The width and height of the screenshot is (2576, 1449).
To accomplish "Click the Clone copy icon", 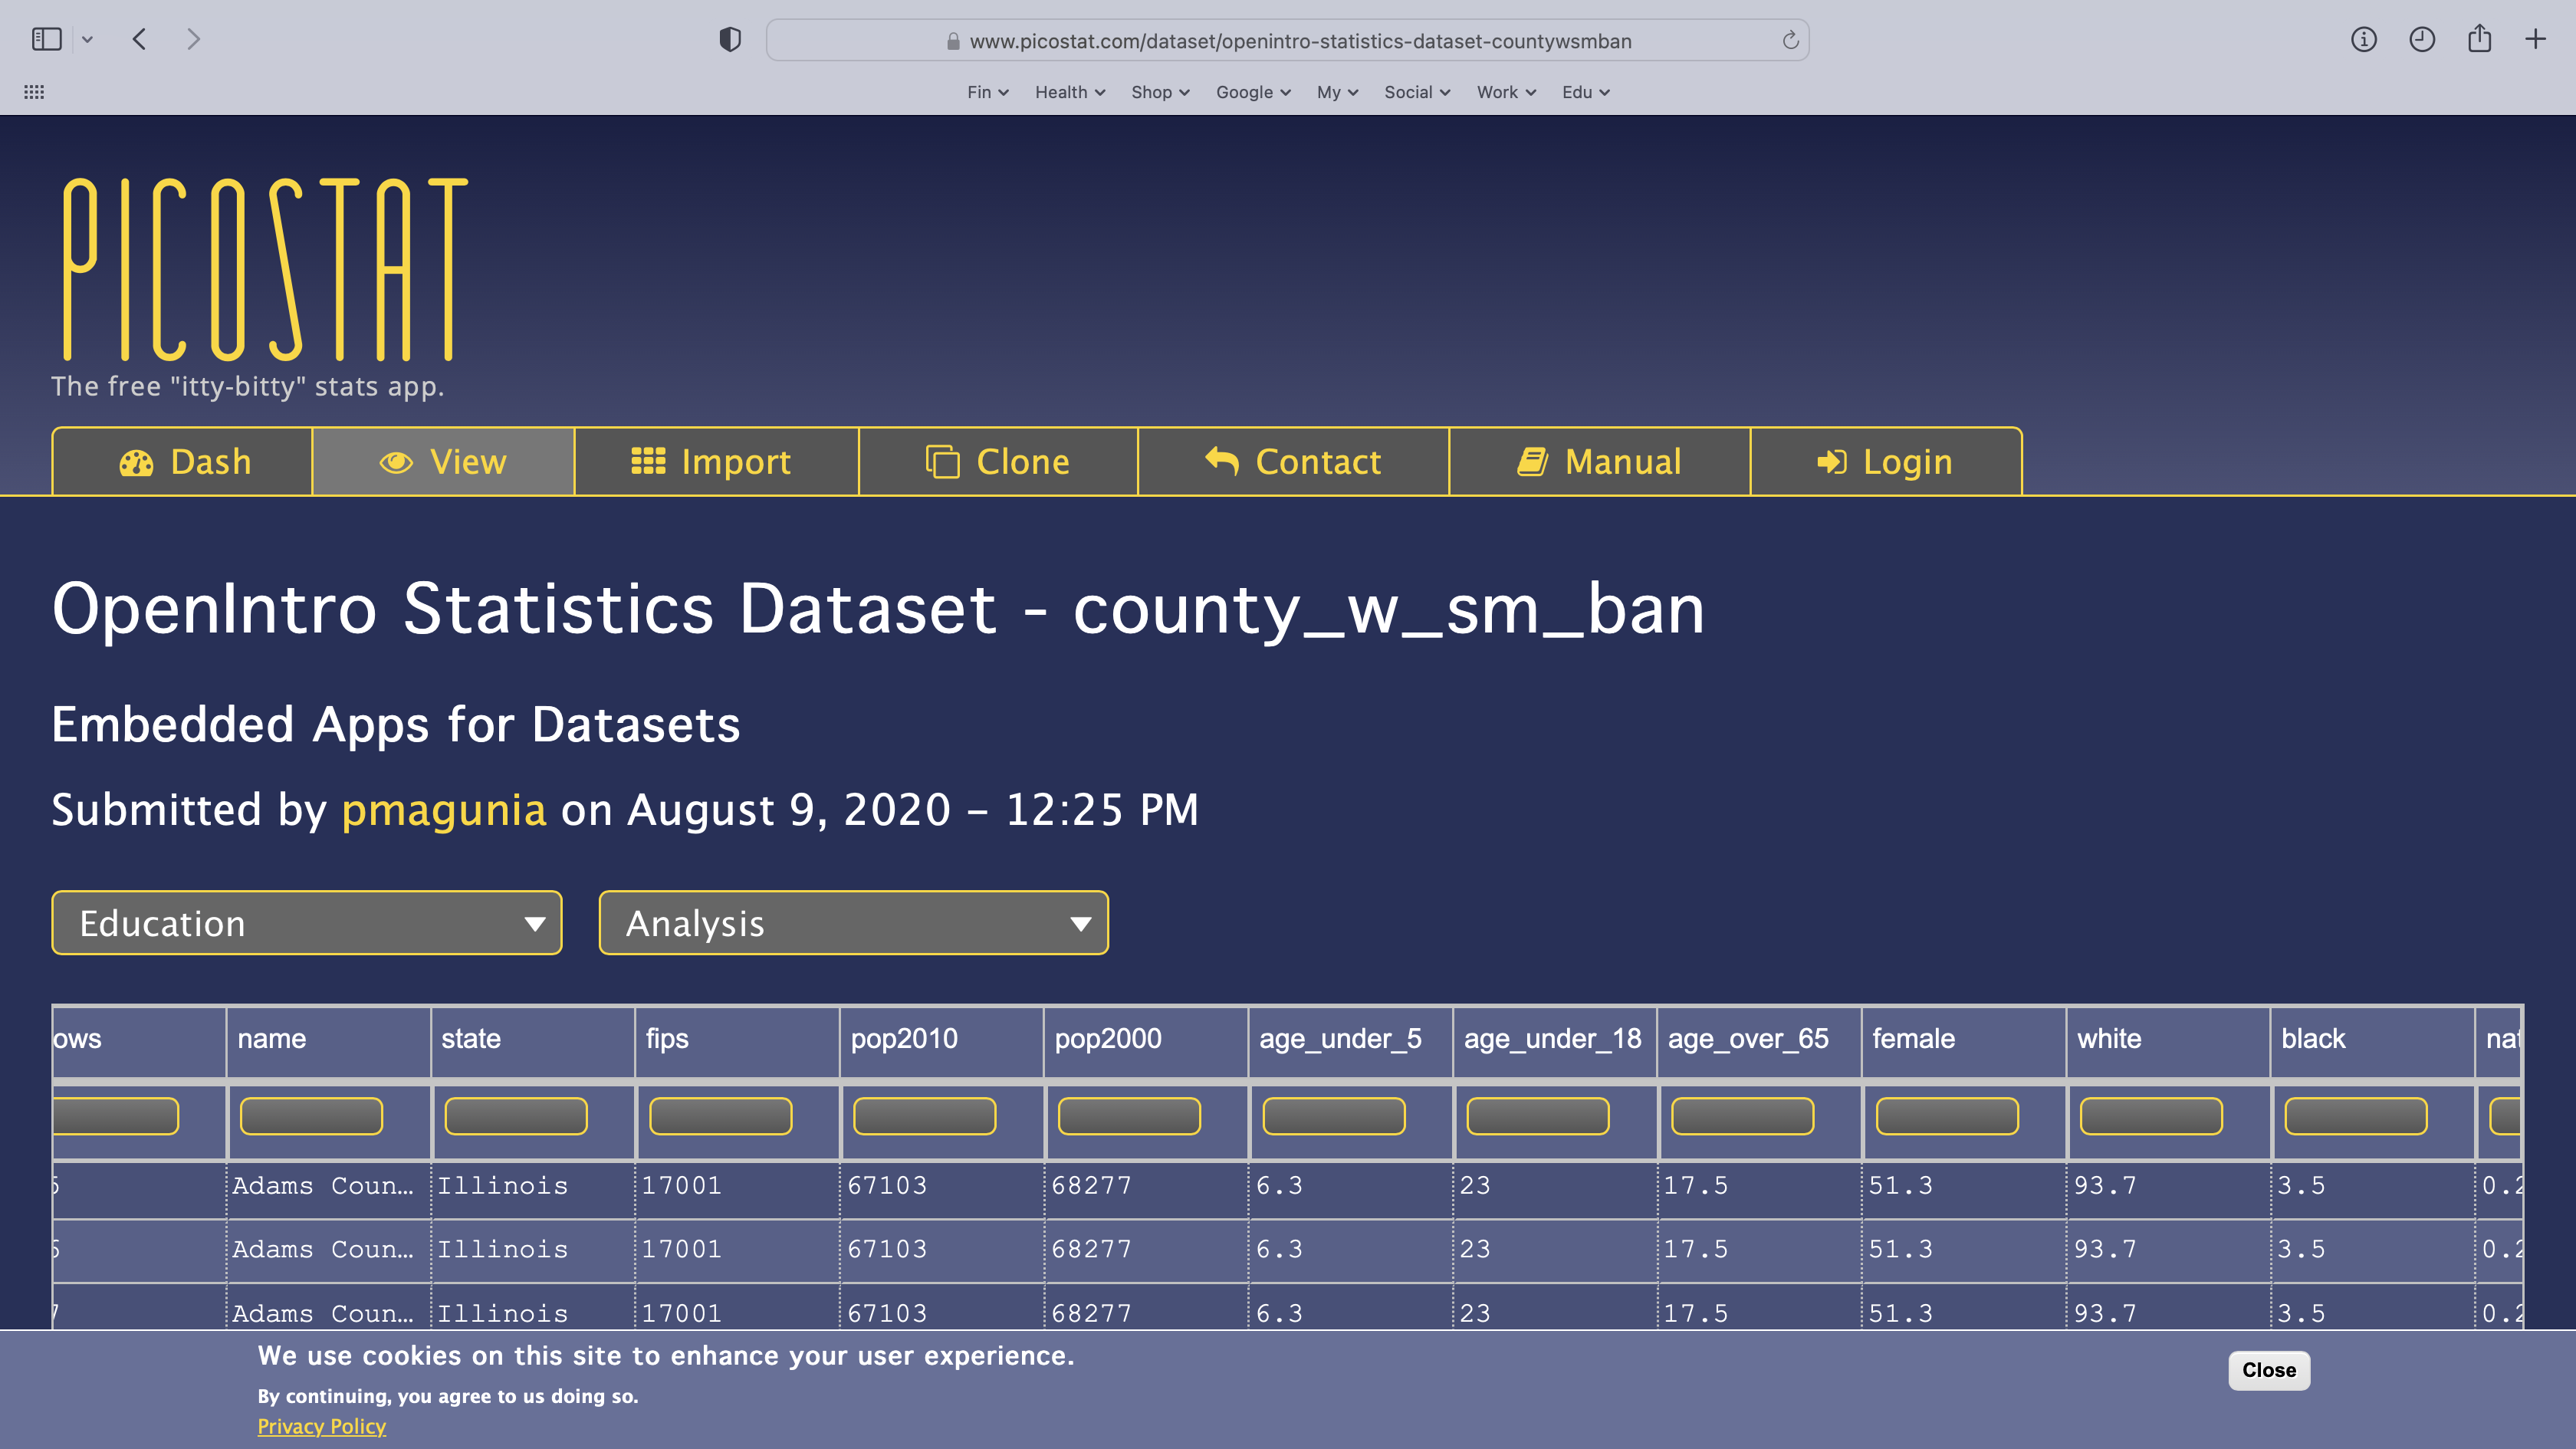I will 942,462.
